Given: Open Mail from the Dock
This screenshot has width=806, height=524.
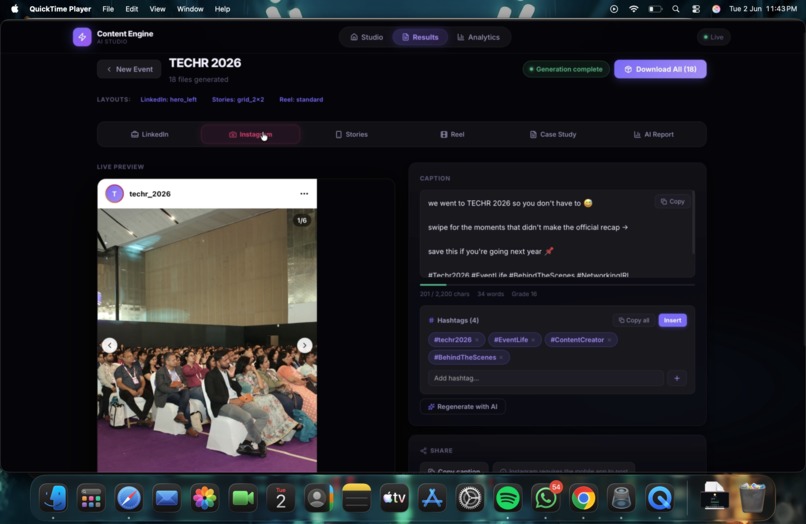Looking at the screenshot, I should 167,498.
